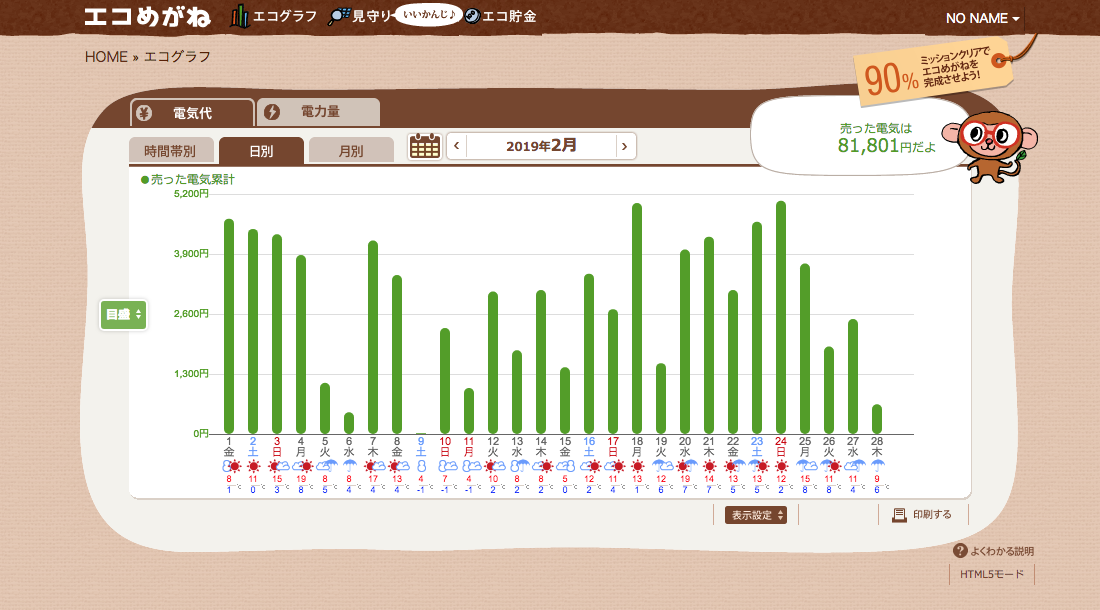The height and width of the screenshot is (610, 1100).
Task: Click the date label 16 土
Action: click(589, 447)
